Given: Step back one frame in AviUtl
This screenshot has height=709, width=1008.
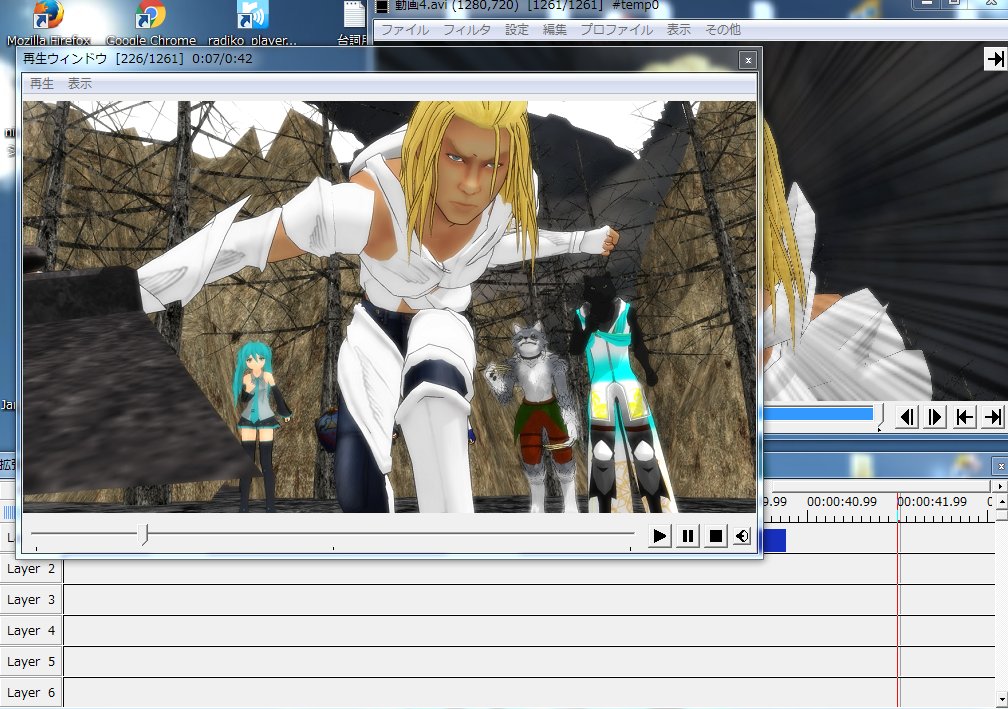Looking at the screenshot, I should coord(906,417).
